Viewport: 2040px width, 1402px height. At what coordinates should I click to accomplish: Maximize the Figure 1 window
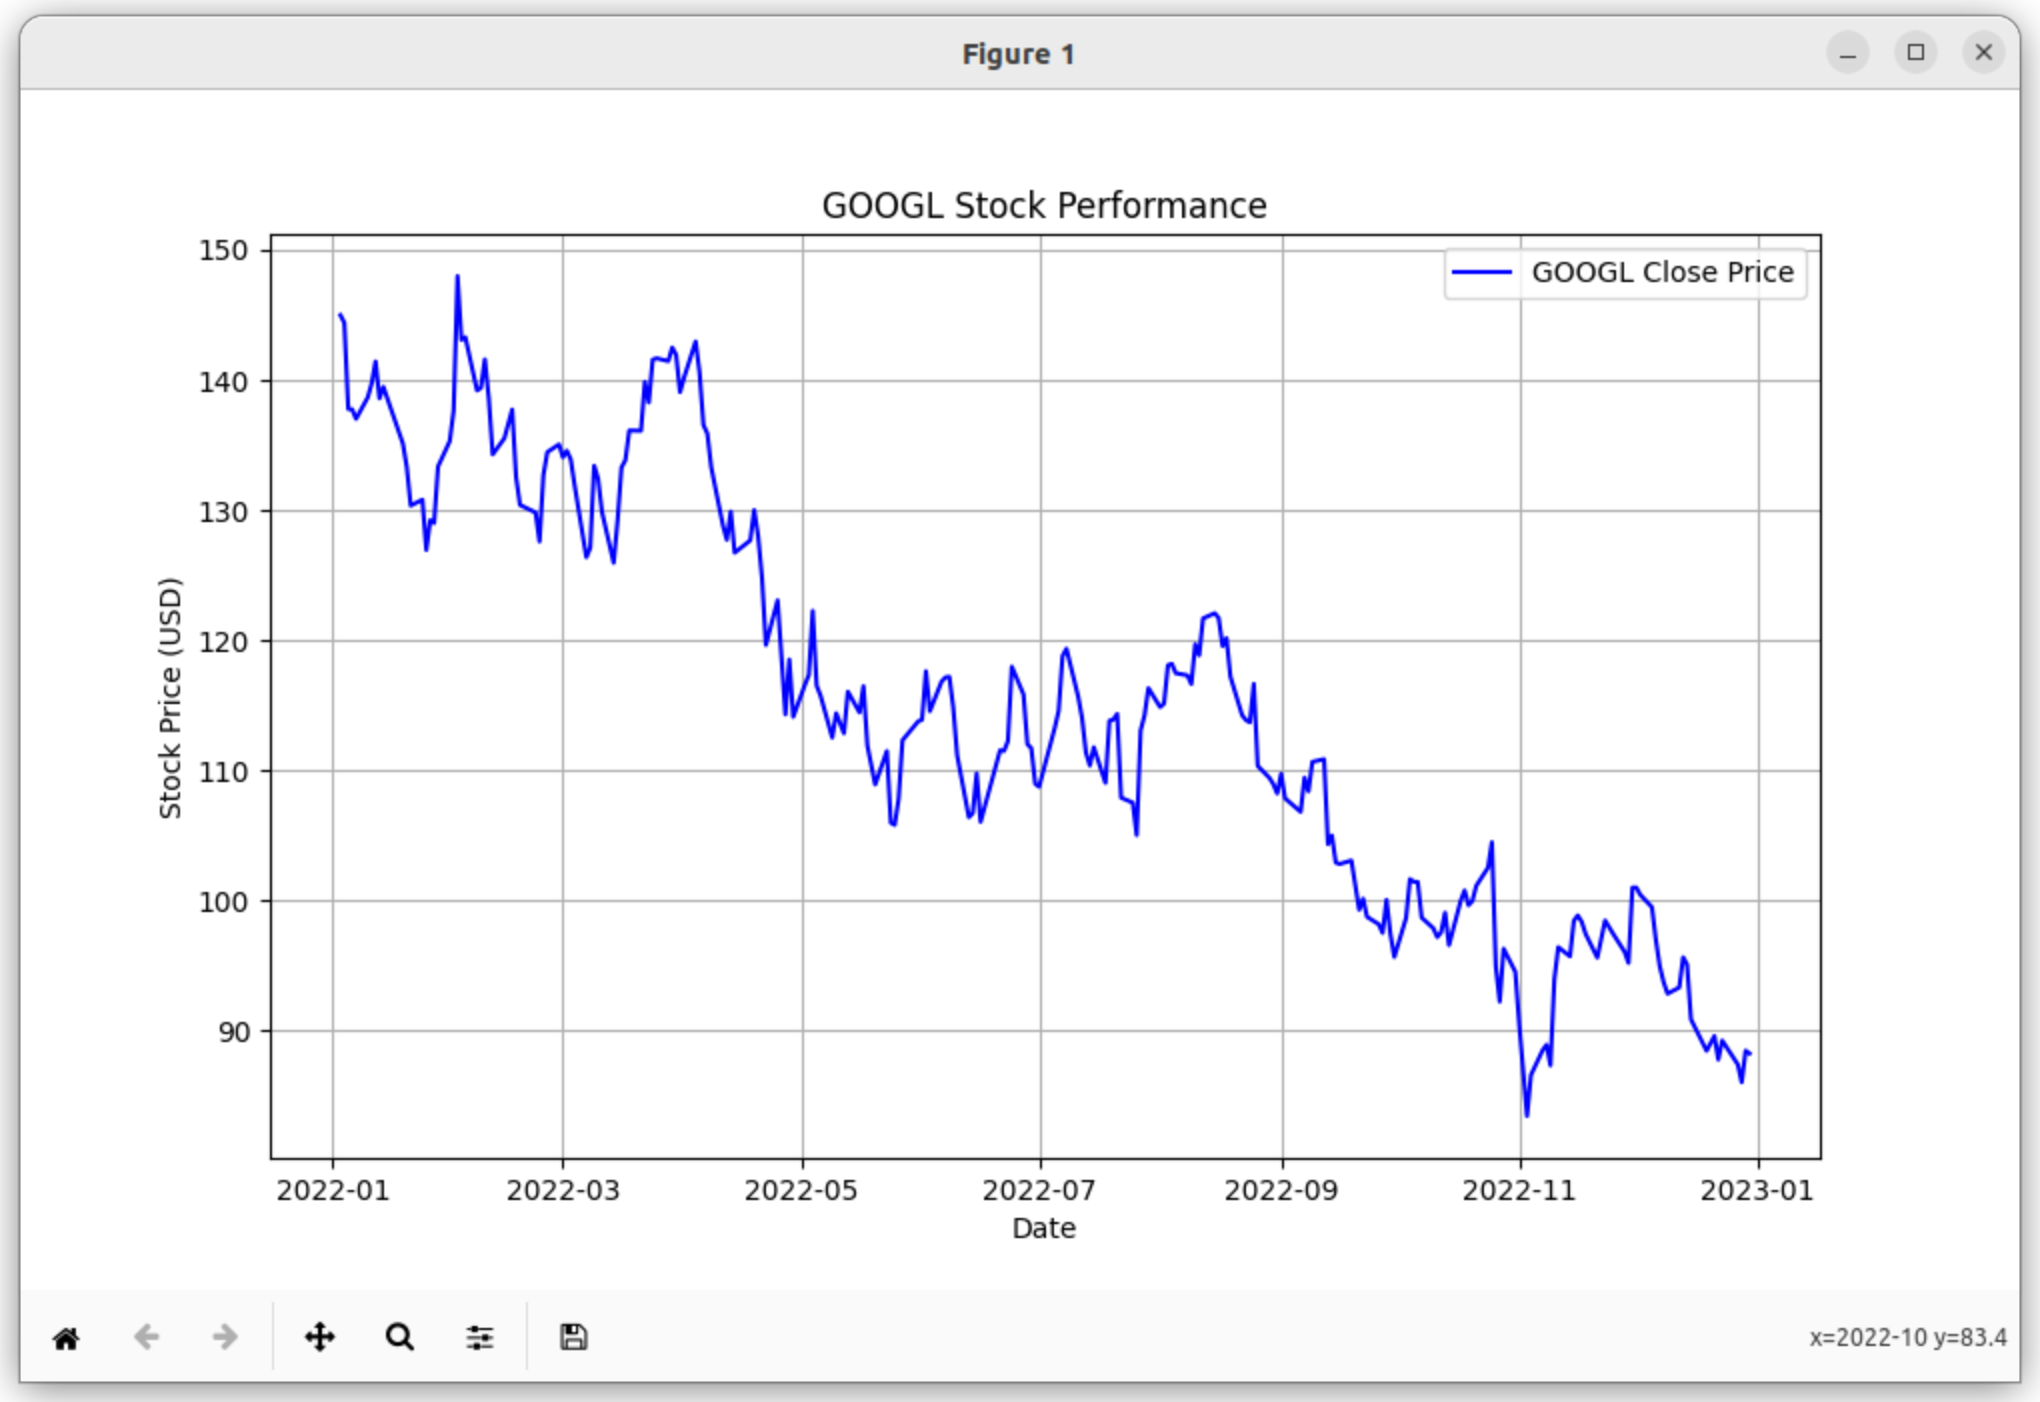point(1915,53)
